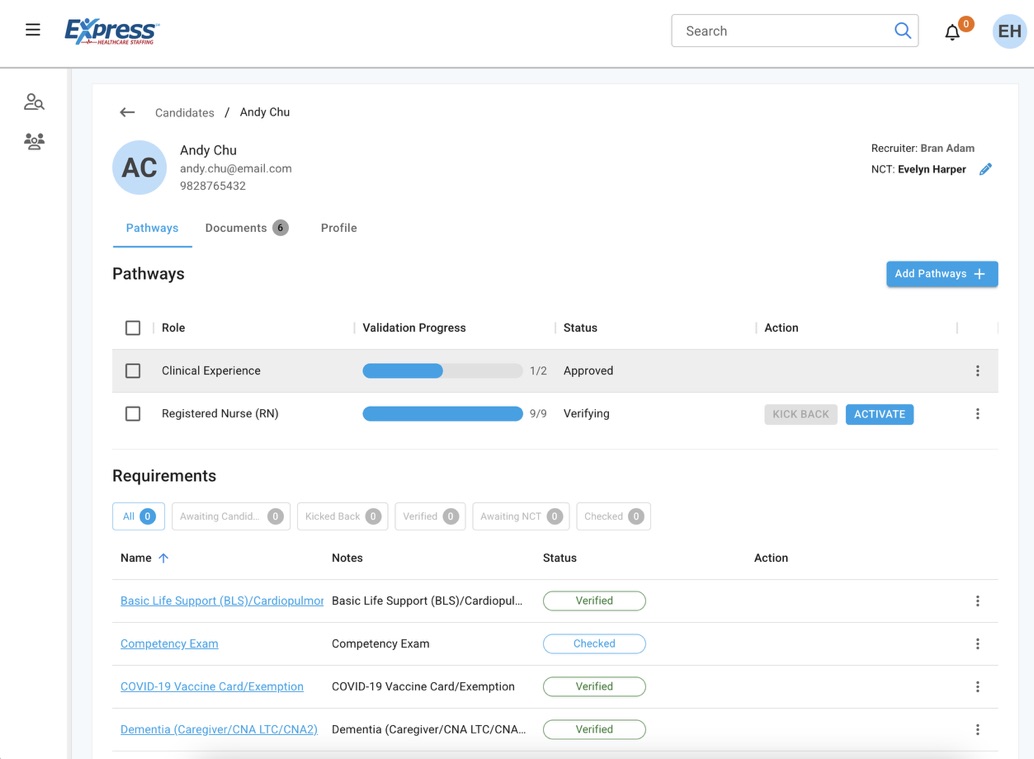The image size is (1034, 759).
Task: Open the hamburger navigation menu
Action: point(33,30)
